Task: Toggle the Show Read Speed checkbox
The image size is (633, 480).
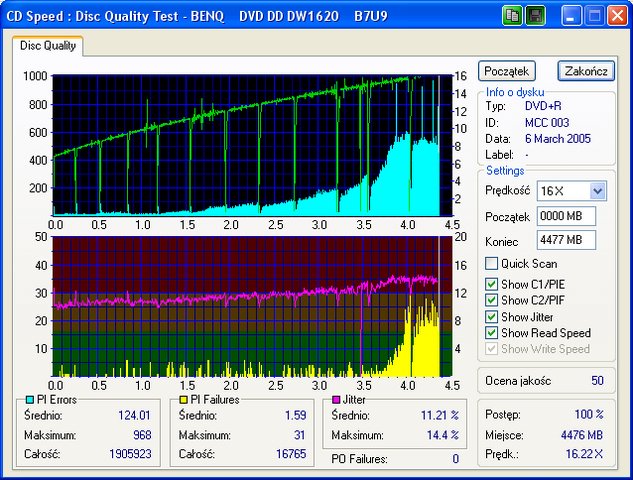Action: point(491,333)
